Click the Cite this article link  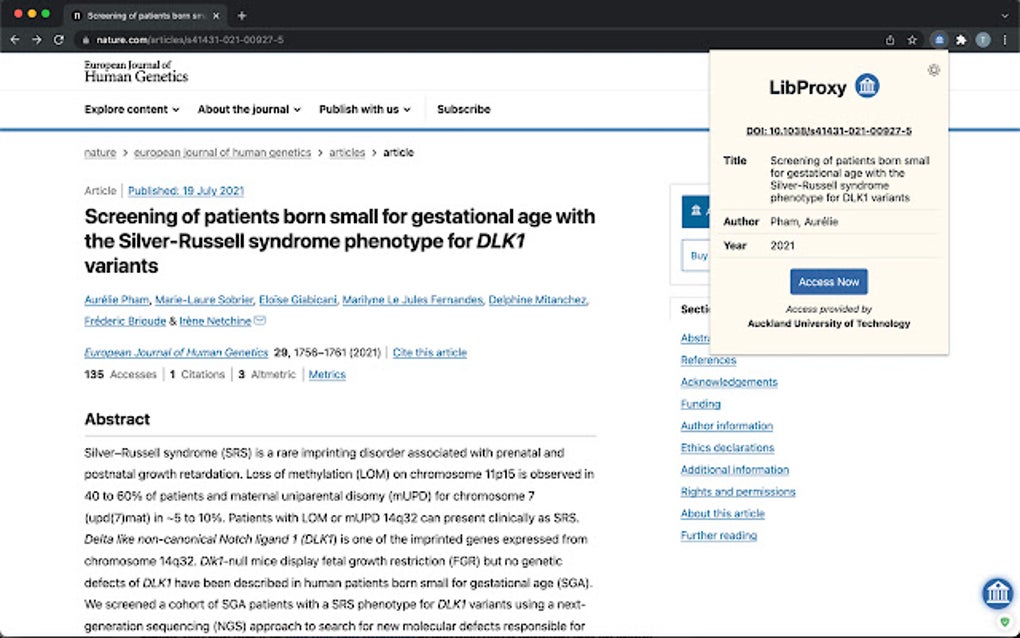click(x=430, y=353)
